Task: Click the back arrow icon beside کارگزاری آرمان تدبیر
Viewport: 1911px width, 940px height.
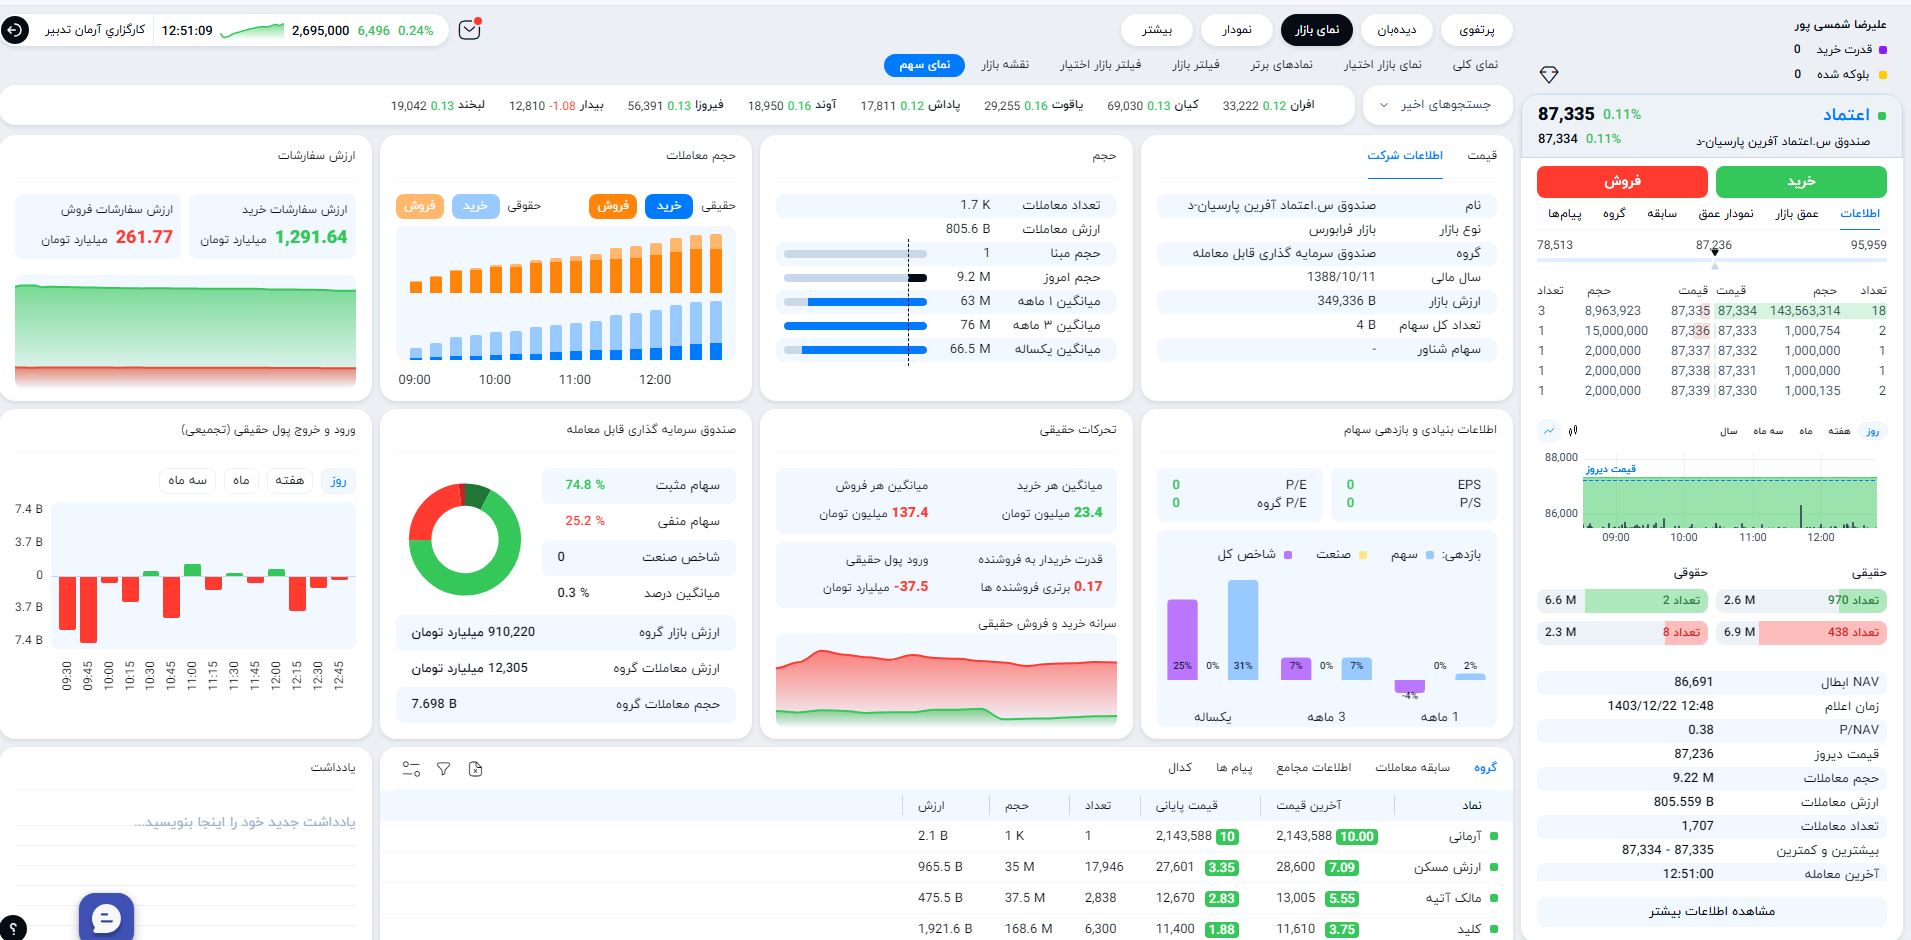Action: pyautogui.click(x=15, y=30)
